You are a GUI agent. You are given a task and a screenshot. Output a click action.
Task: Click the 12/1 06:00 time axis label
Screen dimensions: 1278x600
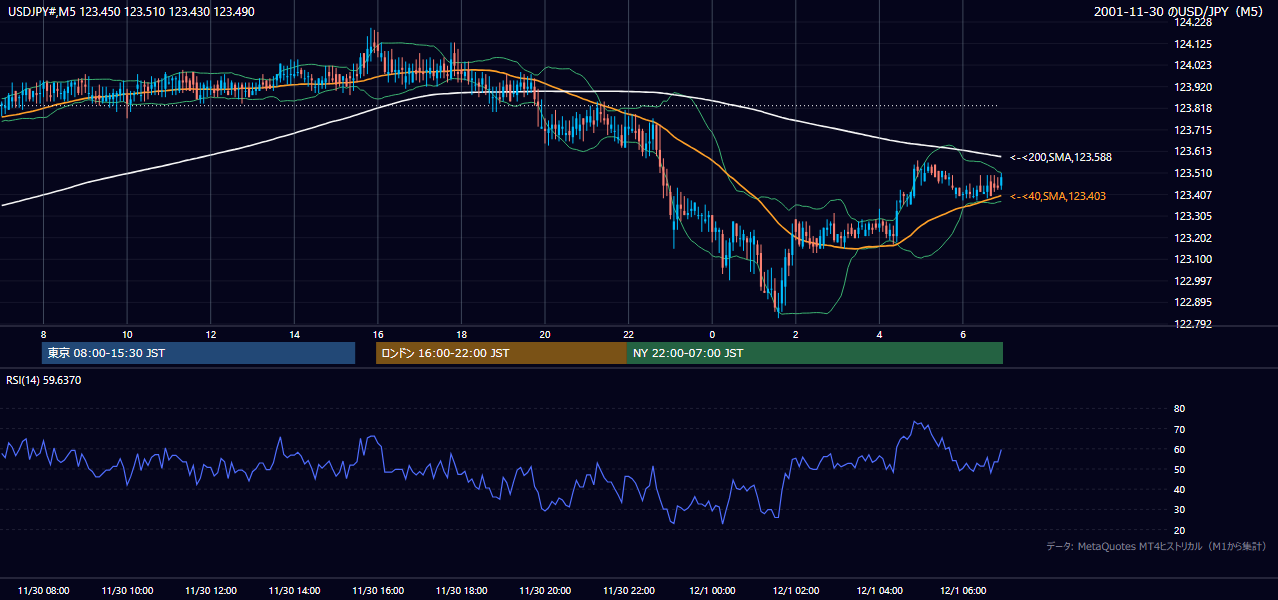point(964,591)
